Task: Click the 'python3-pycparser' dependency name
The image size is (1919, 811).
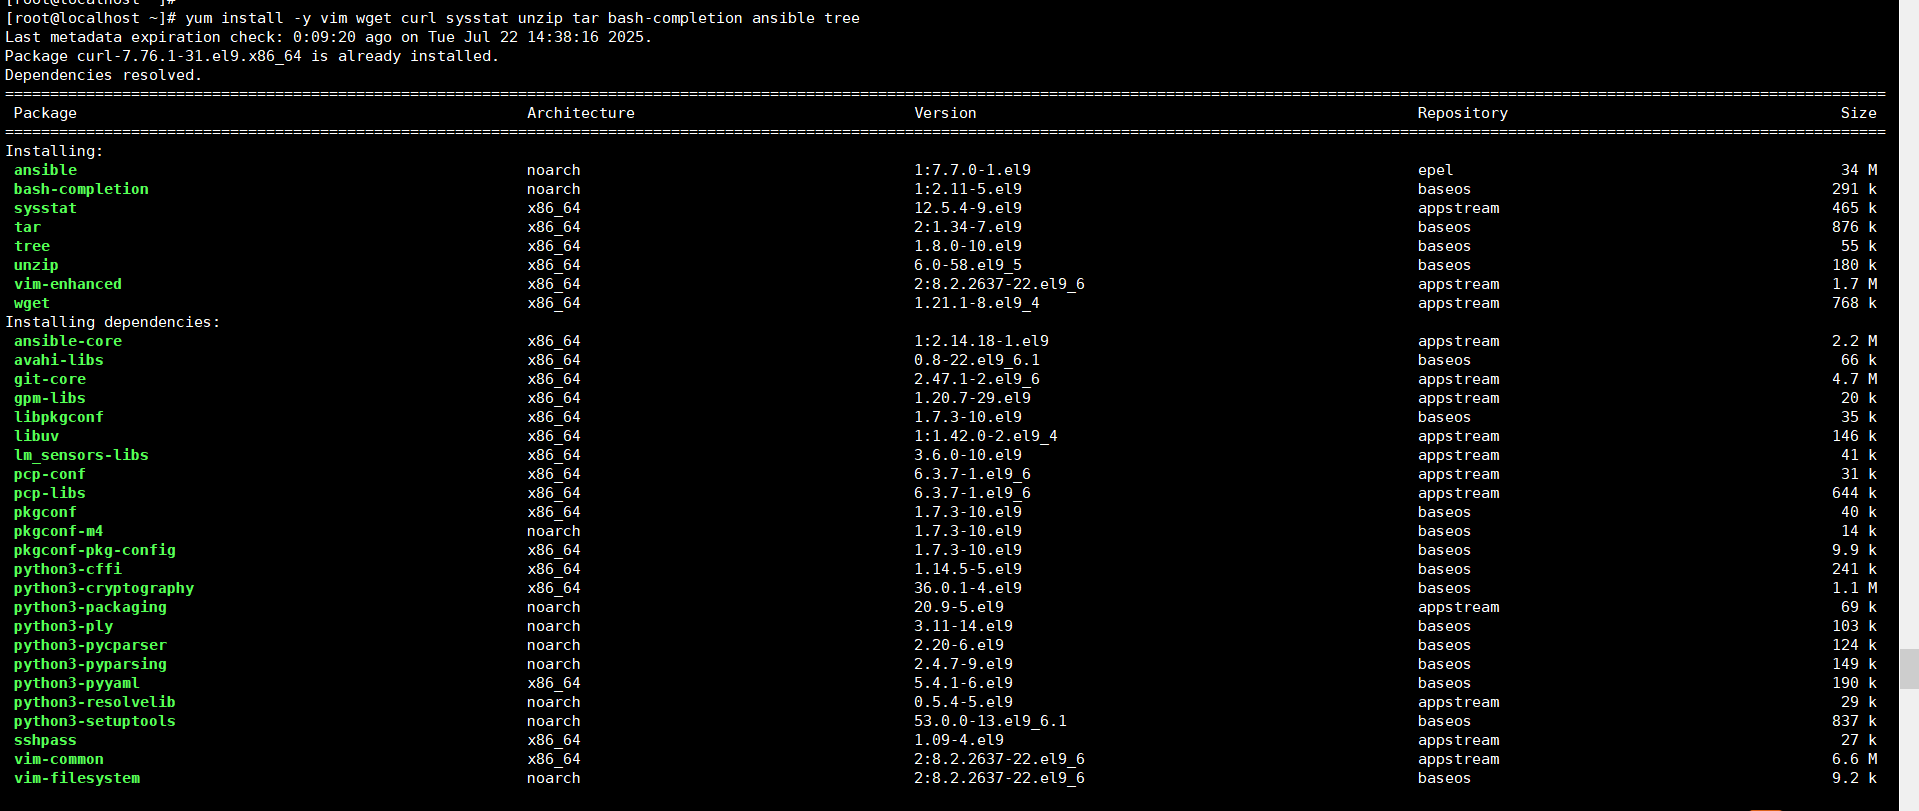Action: coord(90,645)
